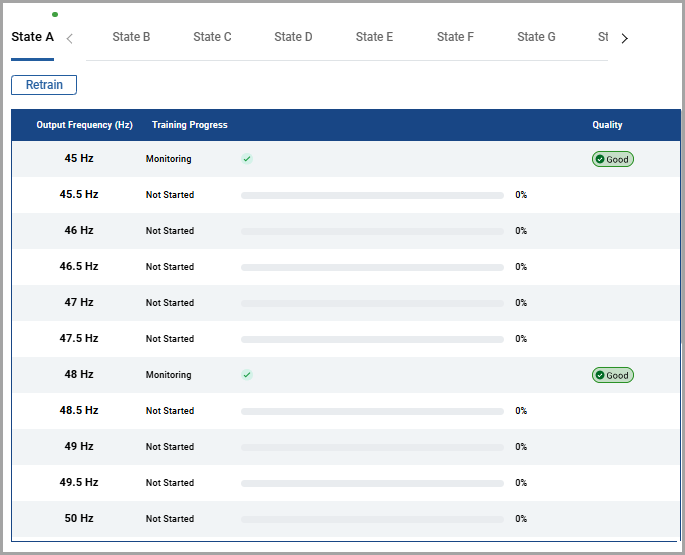
Task: Select the active State A tab
Action: click(32, 37)
